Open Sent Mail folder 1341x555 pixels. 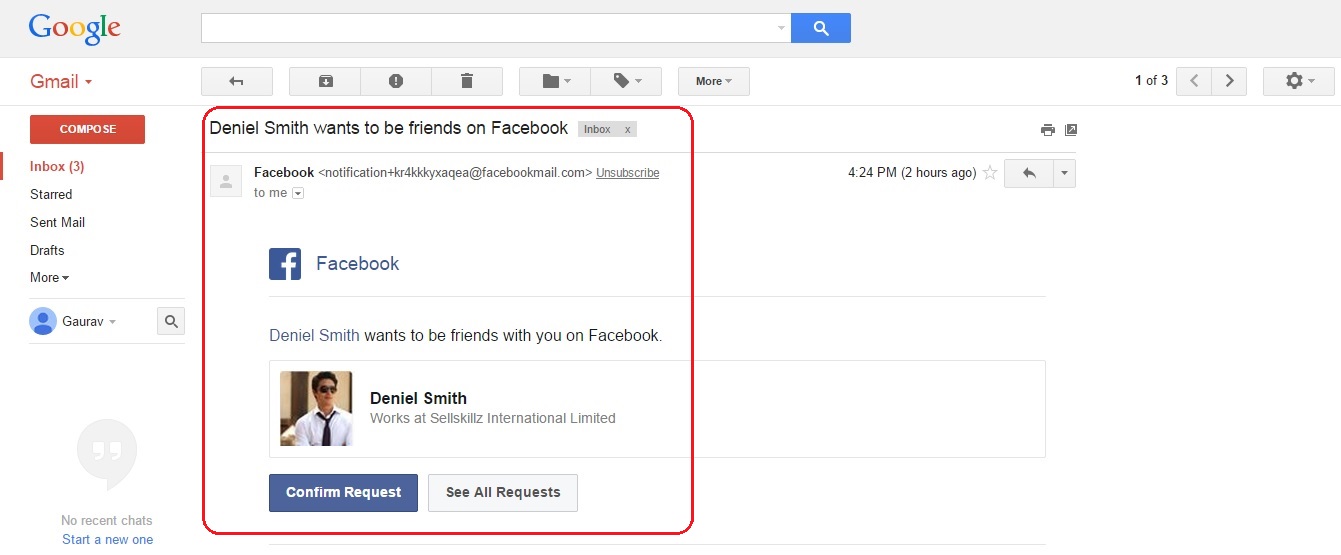click(x=58, y=222)
